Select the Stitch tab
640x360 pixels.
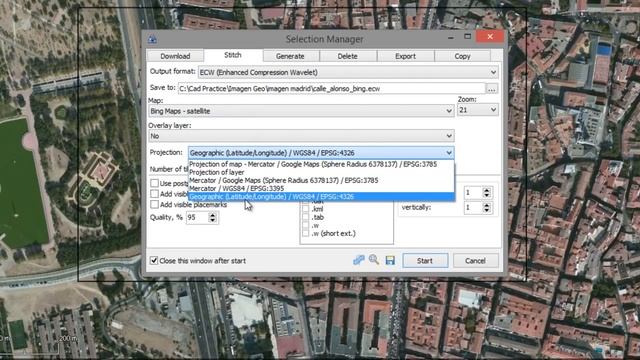233,55
